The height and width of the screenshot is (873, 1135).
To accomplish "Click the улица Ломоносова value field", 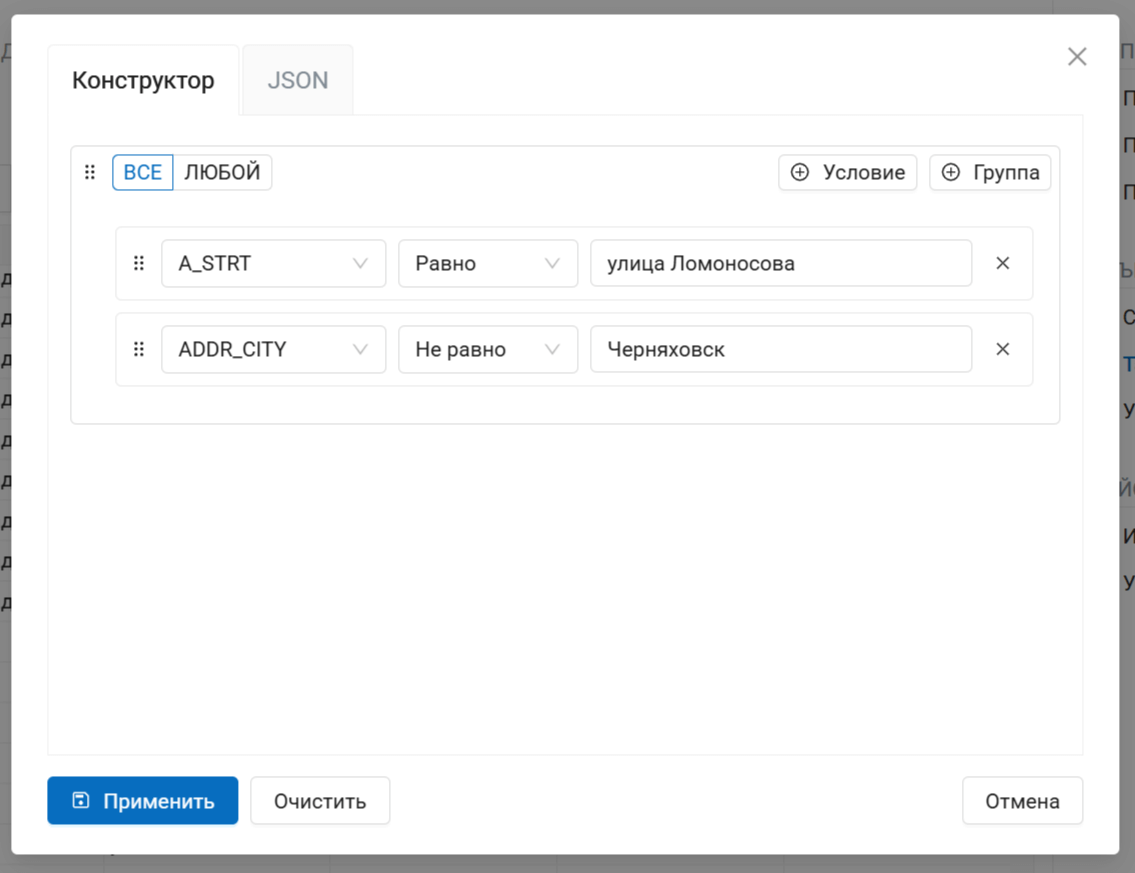I will [x=780, y=263].
